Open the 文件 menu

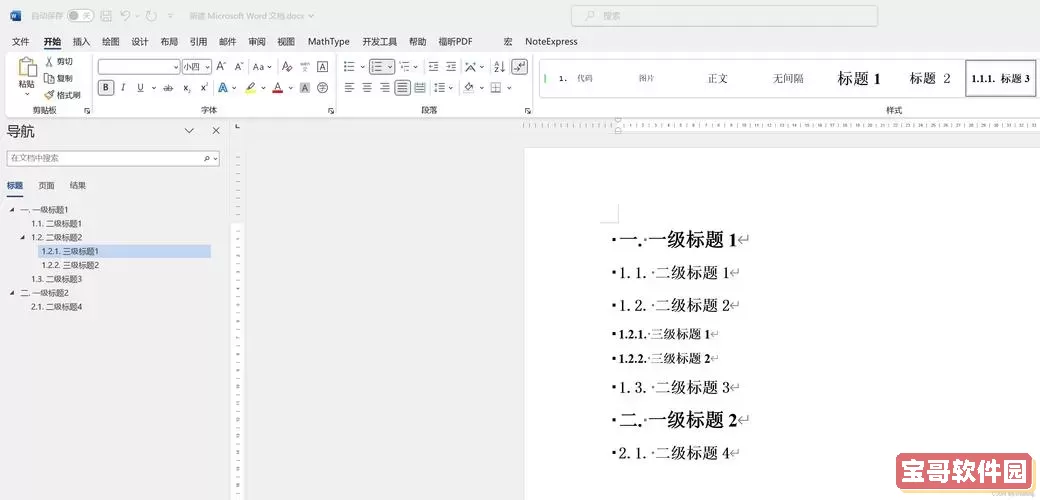coord(21,42)
